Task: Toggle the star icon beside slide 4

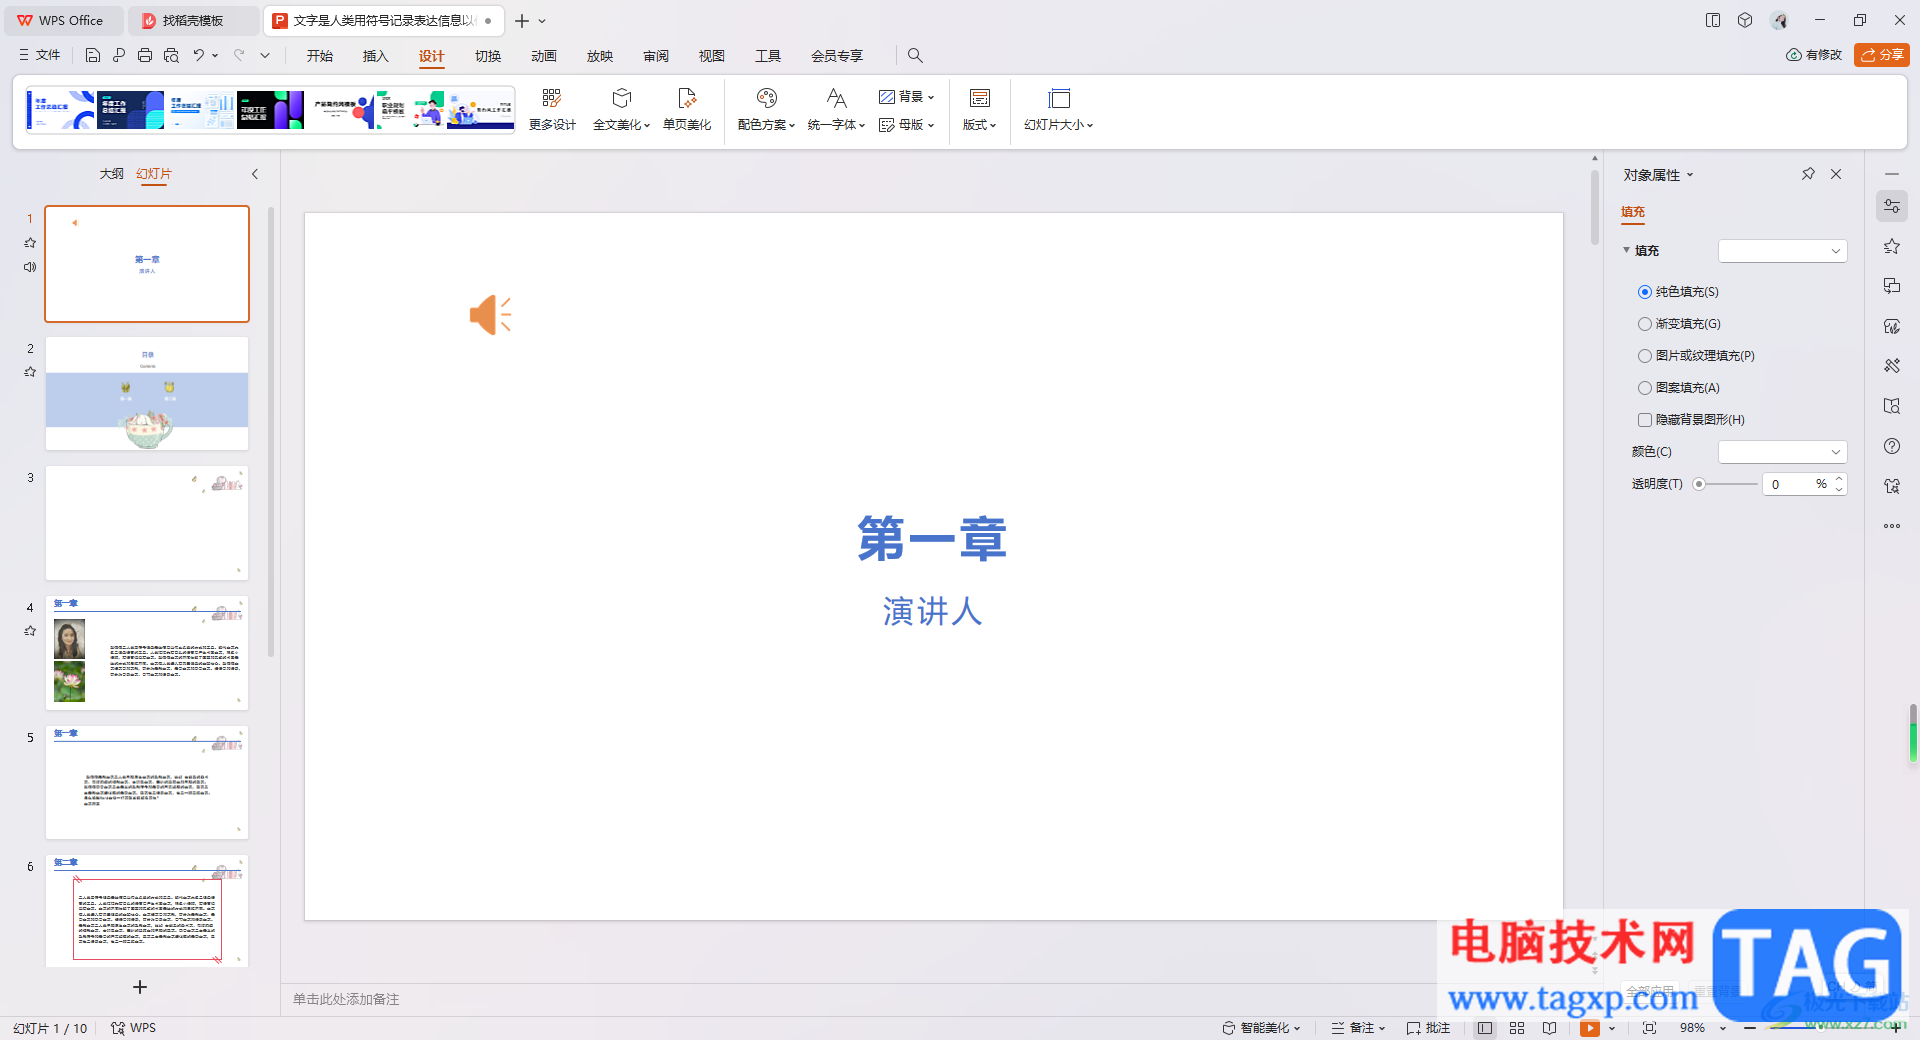Action: (x=30, y=631)
